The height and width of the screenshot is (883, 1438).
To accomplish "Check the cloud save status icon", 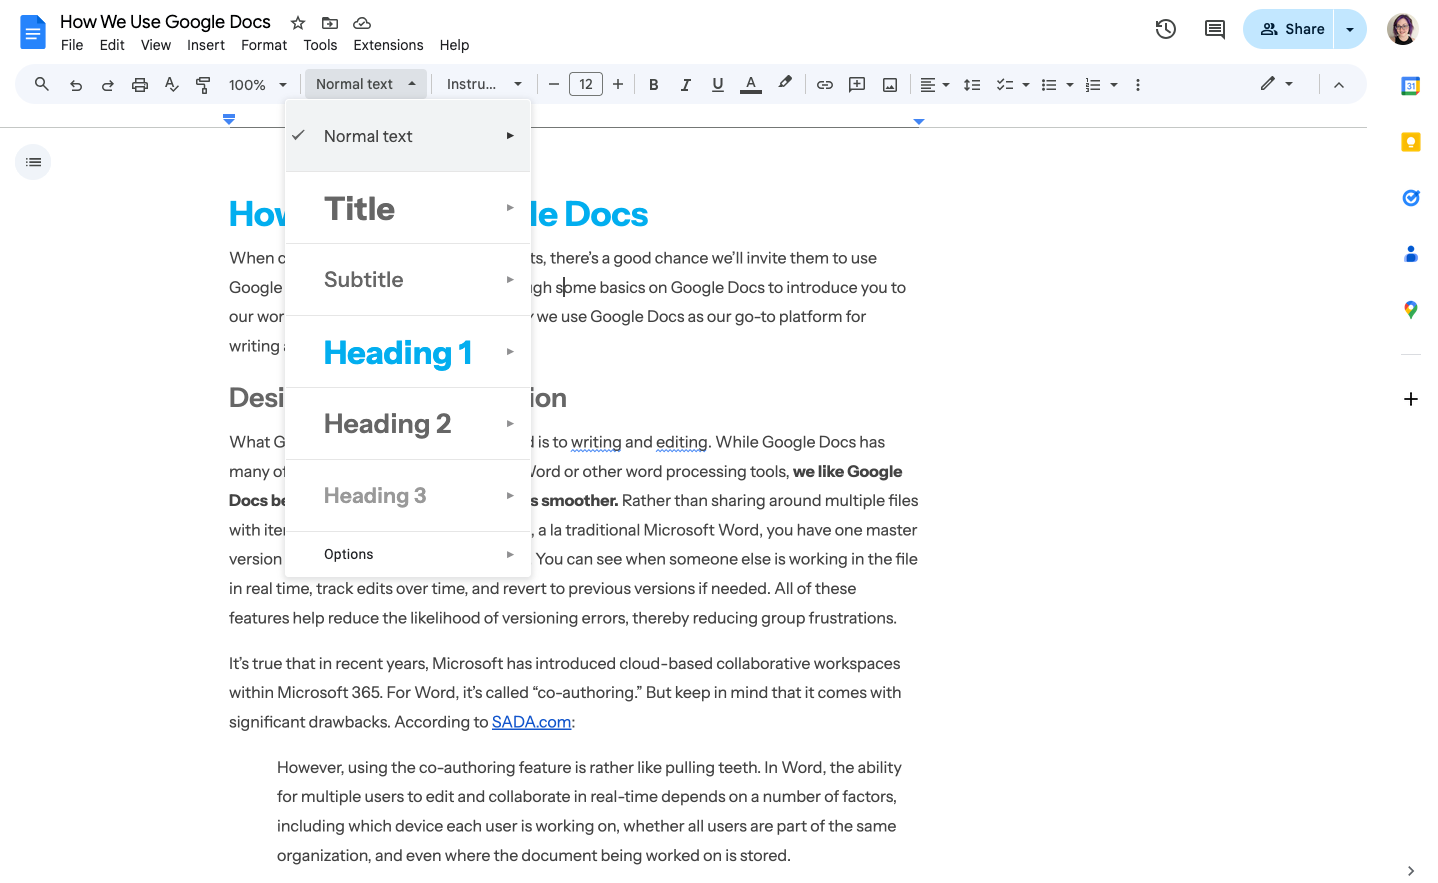I will [x=362, y=23].
